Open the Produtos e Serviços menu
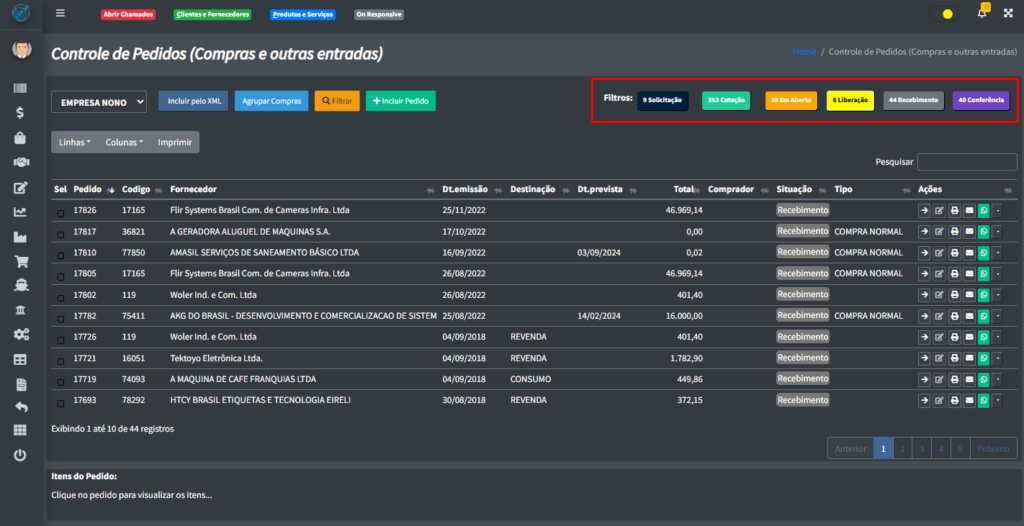 302,15
